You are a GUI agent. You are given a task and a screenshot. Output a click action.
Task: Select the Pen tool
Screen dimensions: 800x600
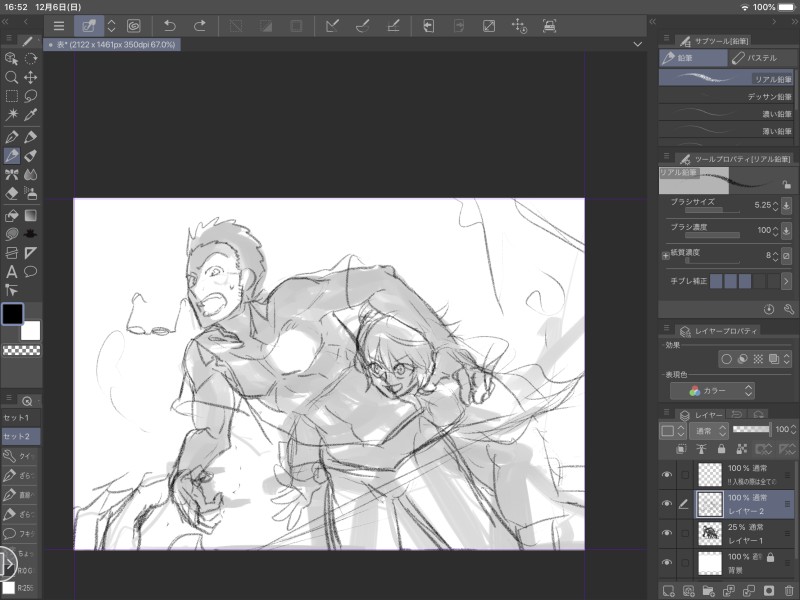pyautogui.click(x=11, y=137)
